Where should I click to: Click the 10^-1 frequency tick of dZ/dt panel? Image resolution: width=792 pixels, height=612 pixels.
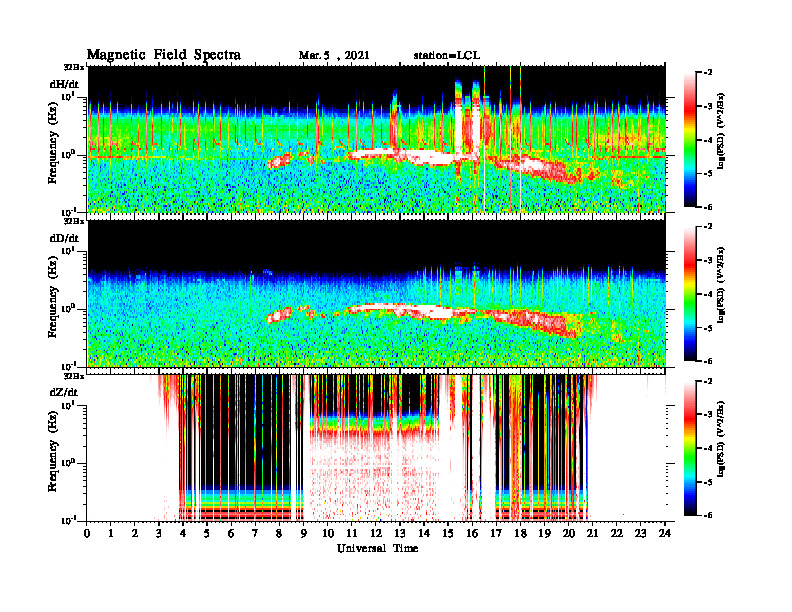[68, 520]
